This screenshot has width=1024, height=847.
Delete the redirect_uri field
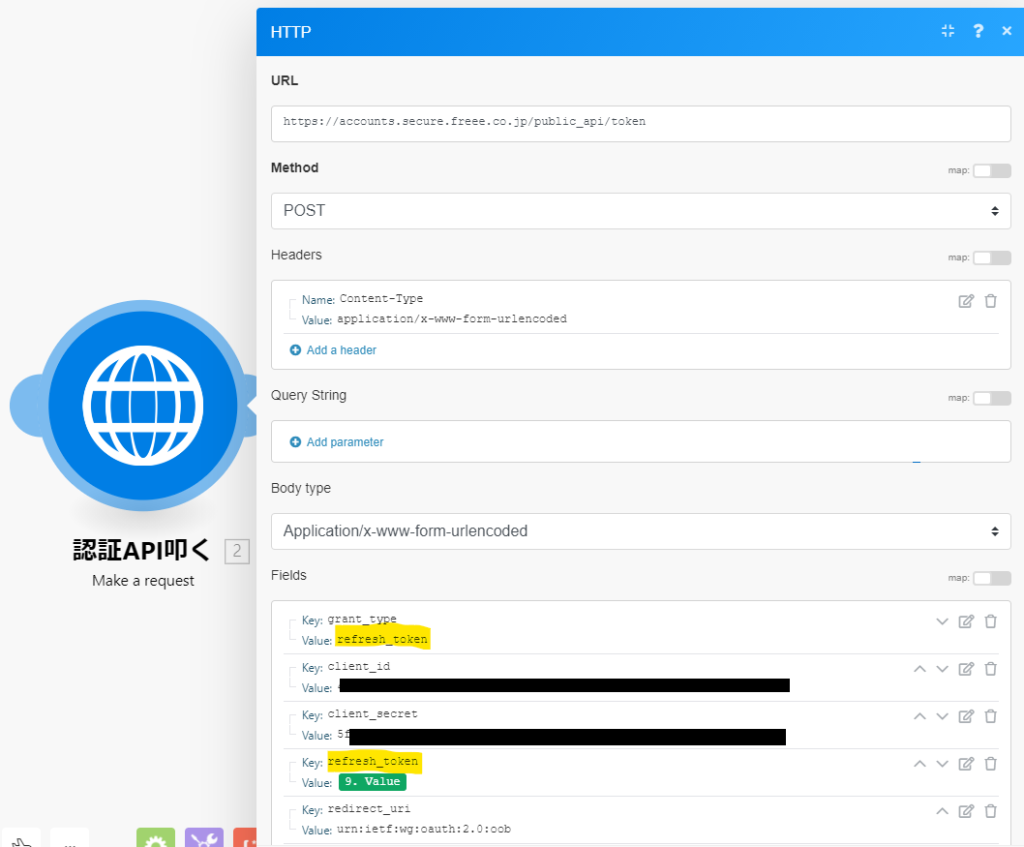(x=990, y=810)
